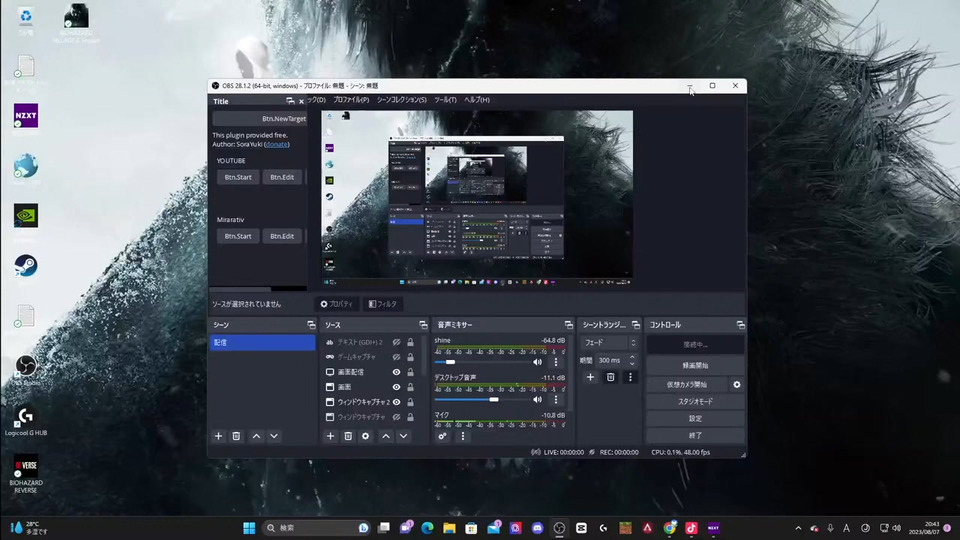Toggle lock on the 画面 source
The image size is (960, 540).
tap(410, 387)
